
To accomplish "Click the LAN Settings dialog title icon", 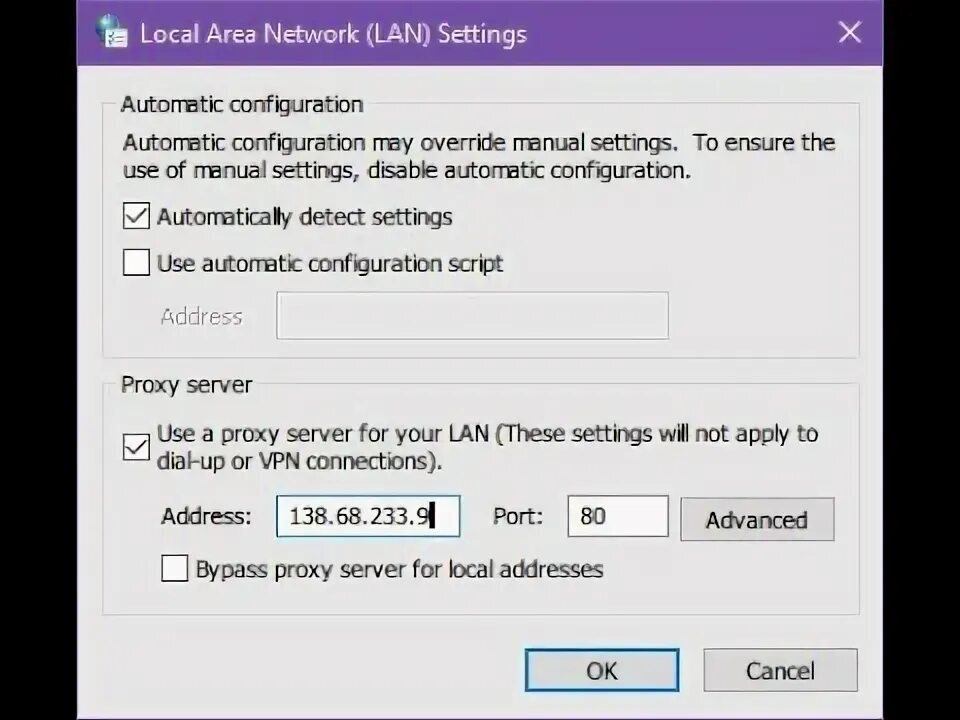I will [x=112, y=32].
